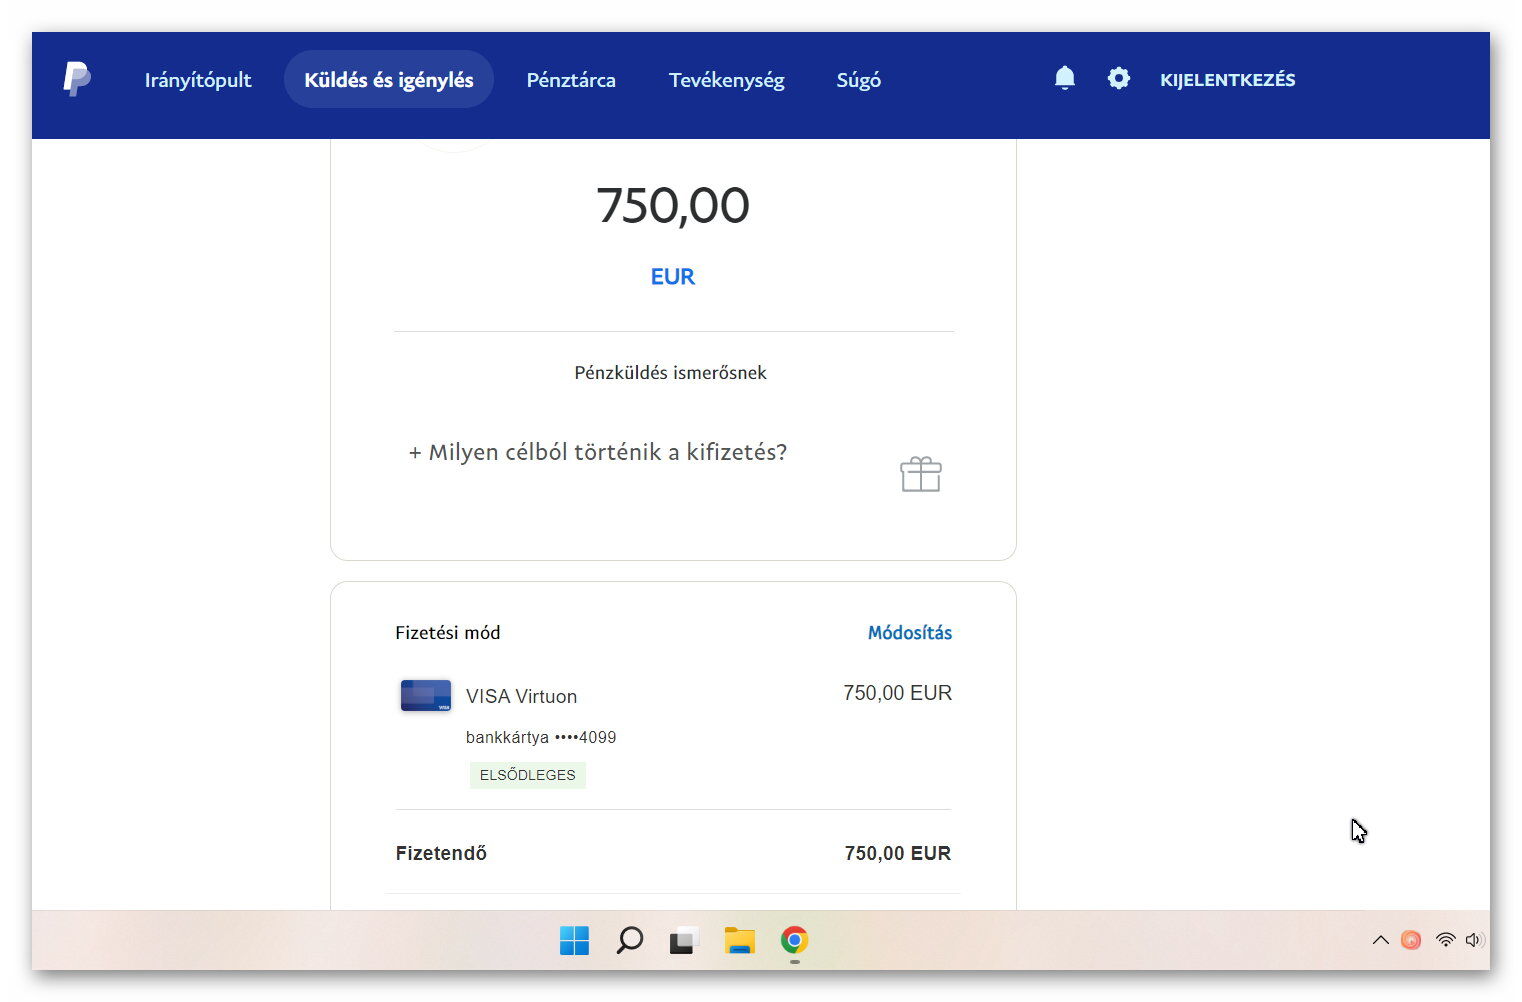Click the Fizetendő label
1522x1002 pixels.
click(441, 853)
